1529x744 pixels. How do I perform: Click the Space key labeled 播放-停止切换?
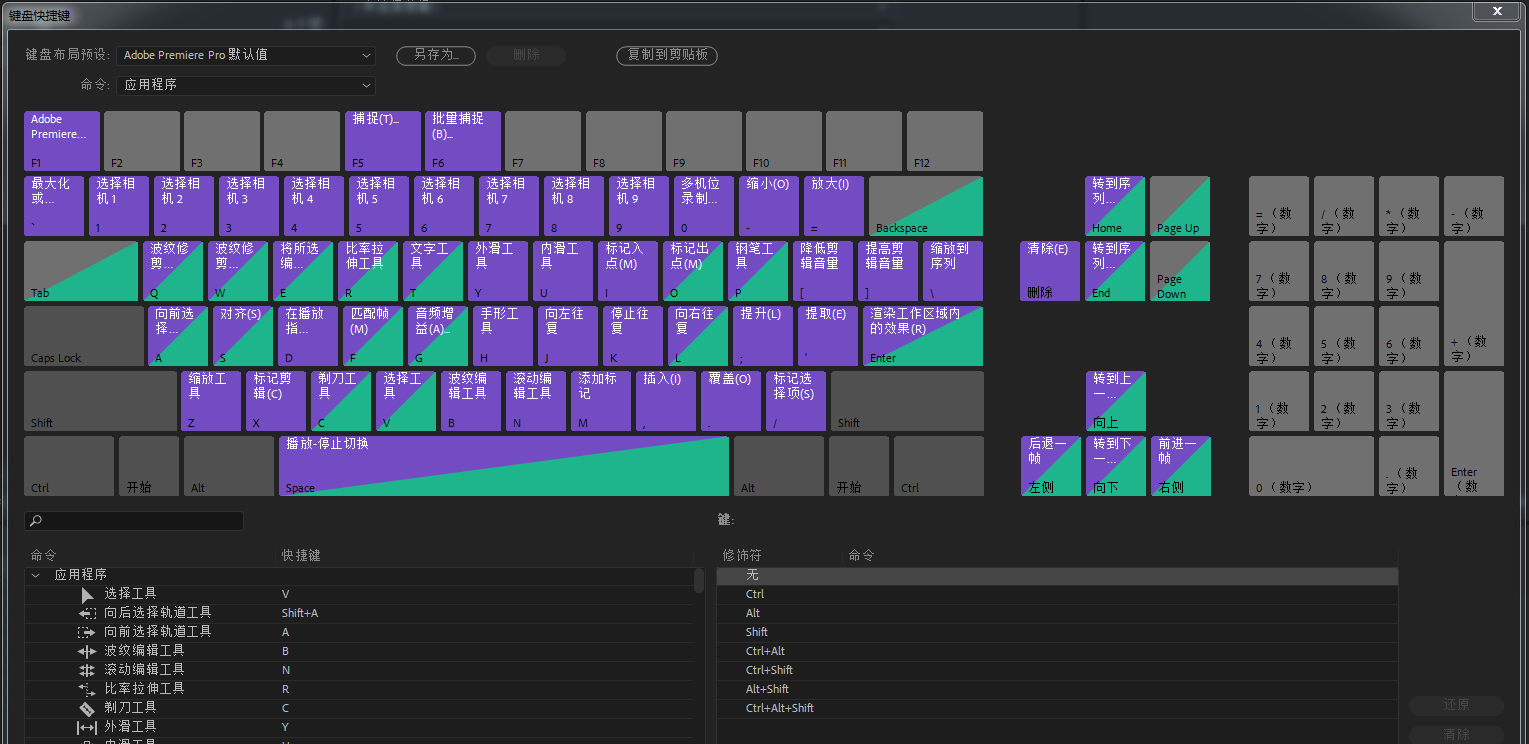(503, 466)
